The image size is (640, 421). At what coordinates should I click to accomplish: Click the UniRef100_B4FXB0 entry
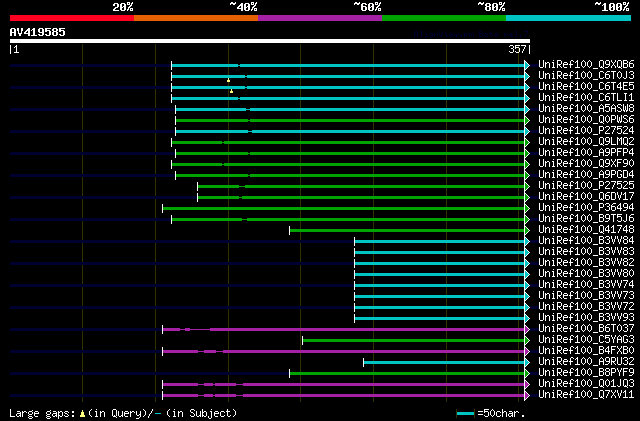point(586,351)
